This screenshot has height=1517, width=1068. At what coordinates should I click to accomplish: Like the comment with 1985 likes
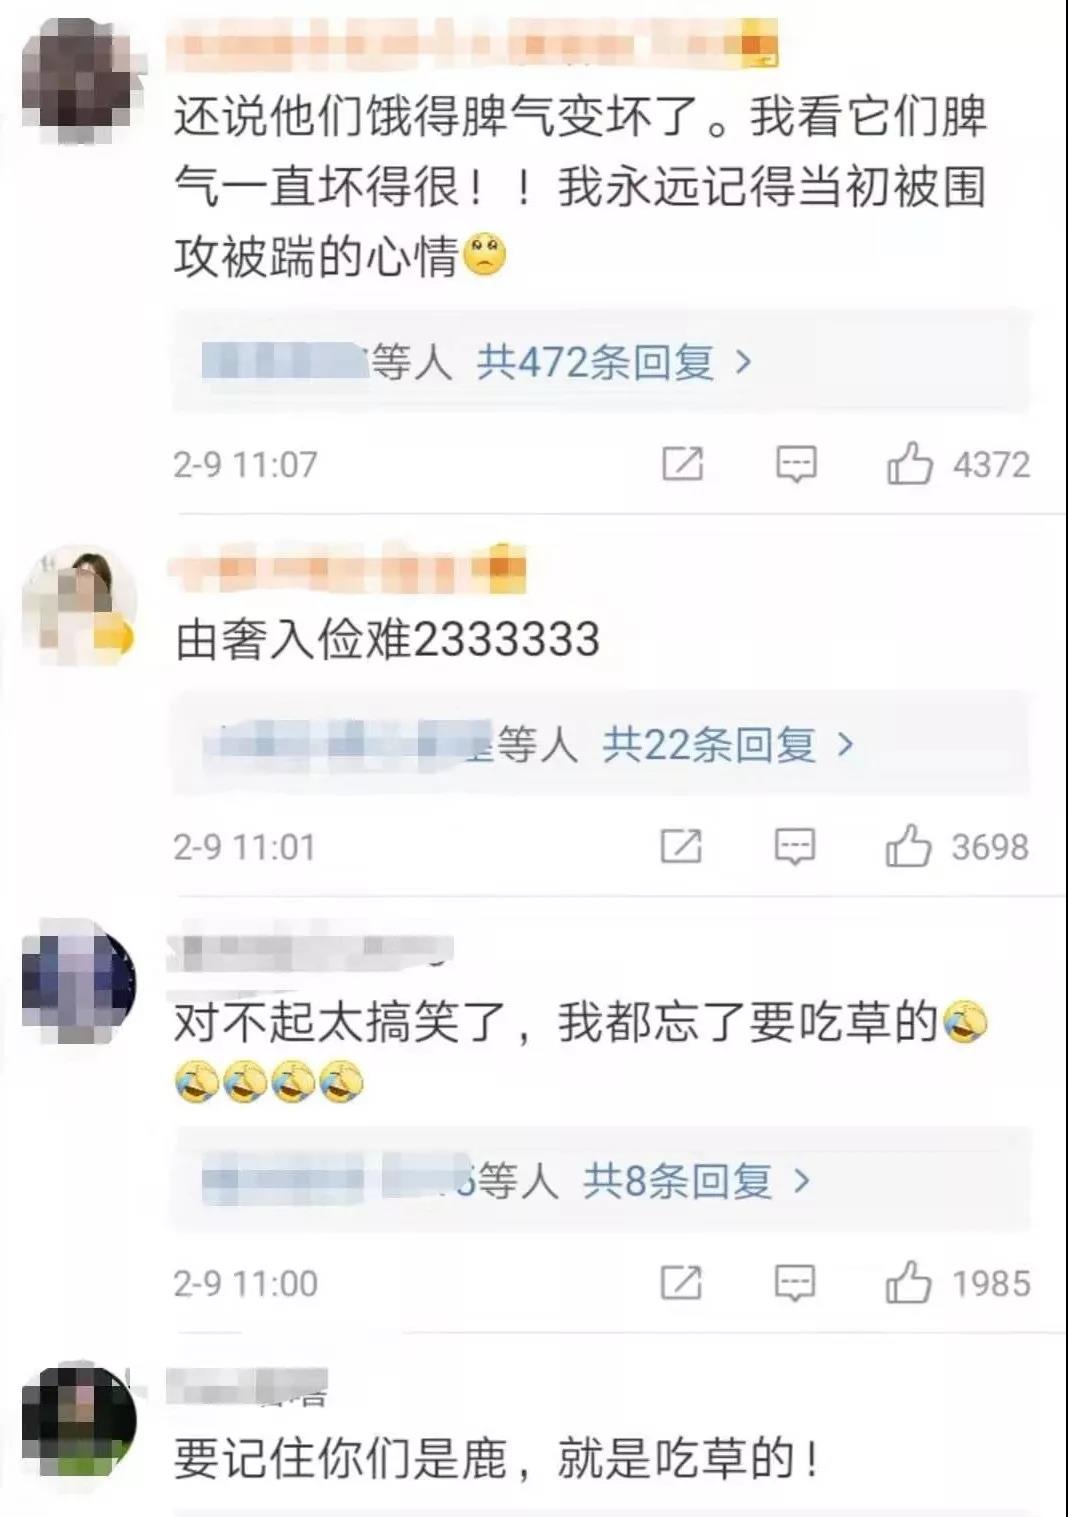point(908,1282)
